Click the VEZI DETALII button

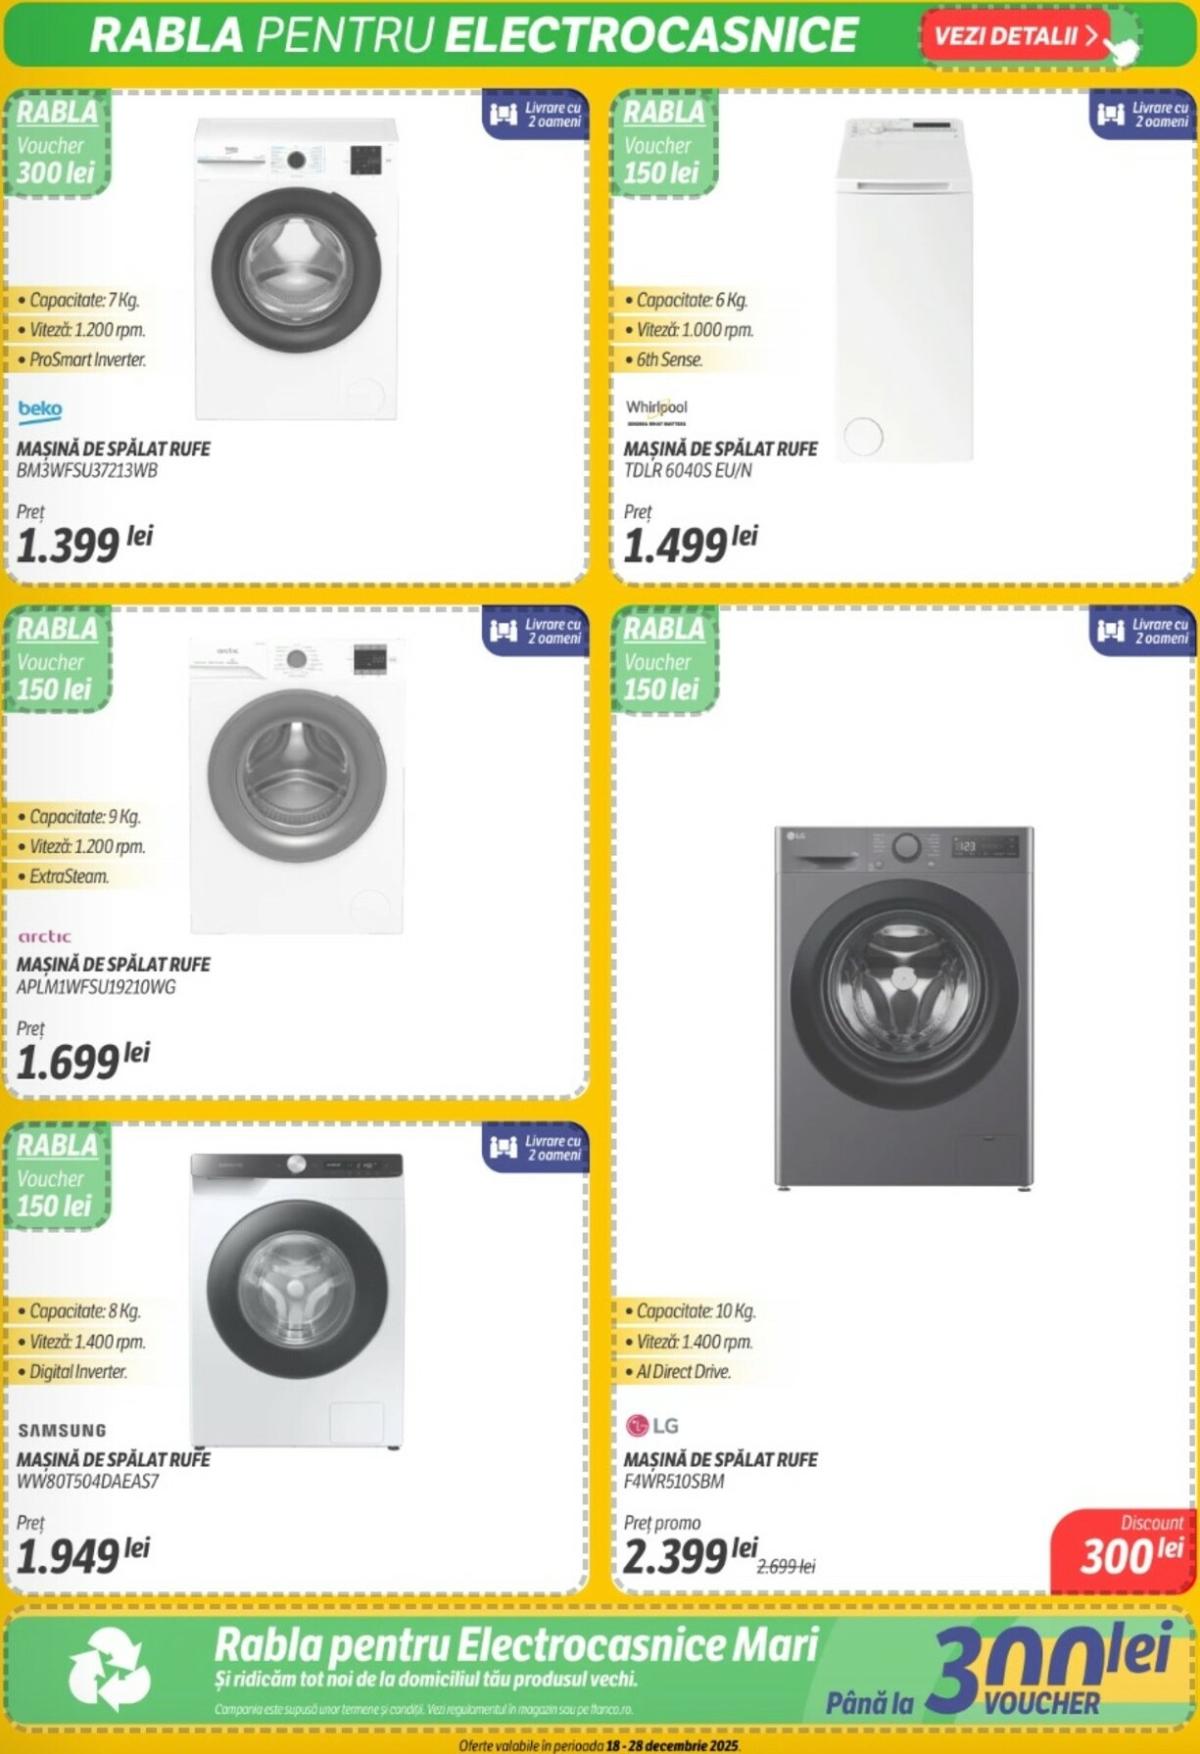tap(1015, 36)
